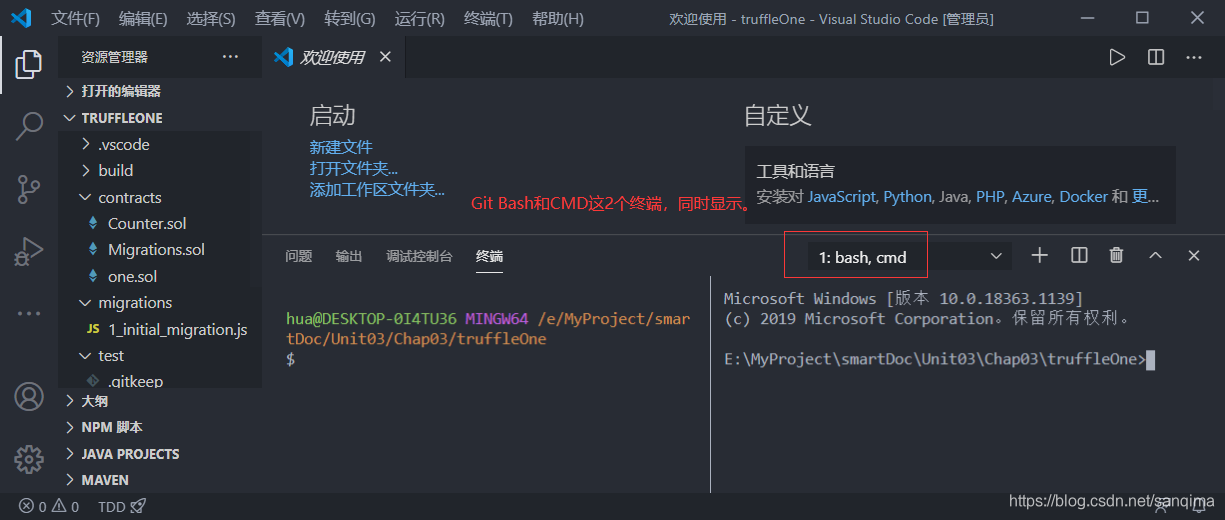Switch to the 问题 panel tab
The width and height of the screenshot is (1225, 520).
coord(299,256)
